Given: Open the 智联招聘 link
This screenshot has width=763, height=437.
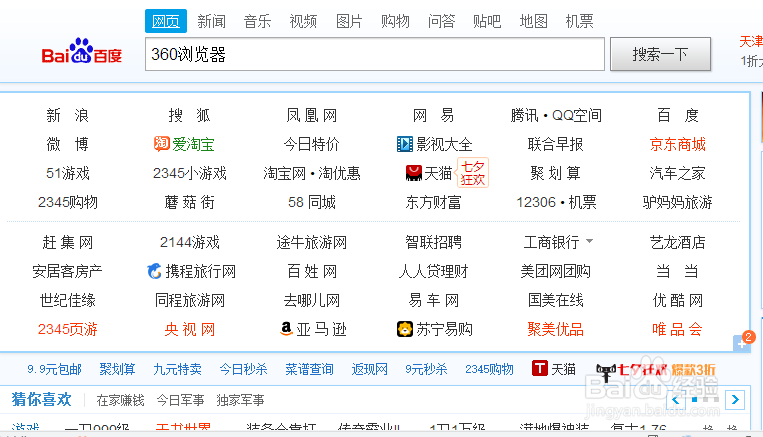Looking at the screenshot, I should pyautogui.click(x=433, y=242).
